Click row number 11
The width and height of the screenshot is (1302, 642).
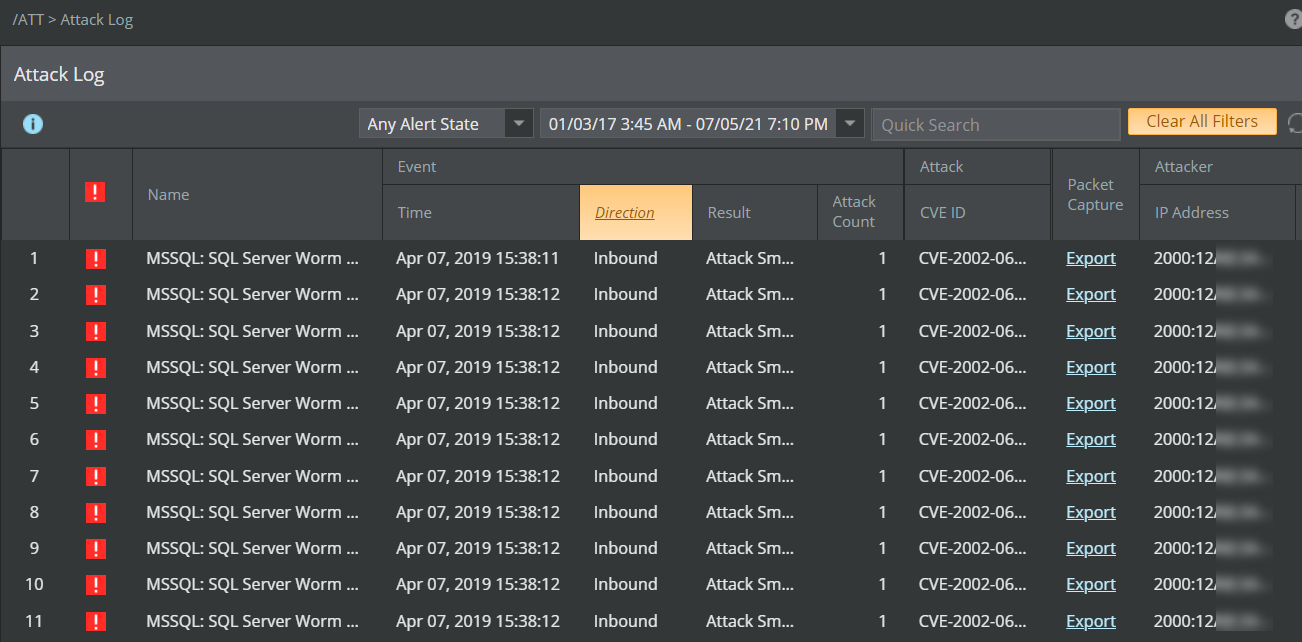(34, 621)
